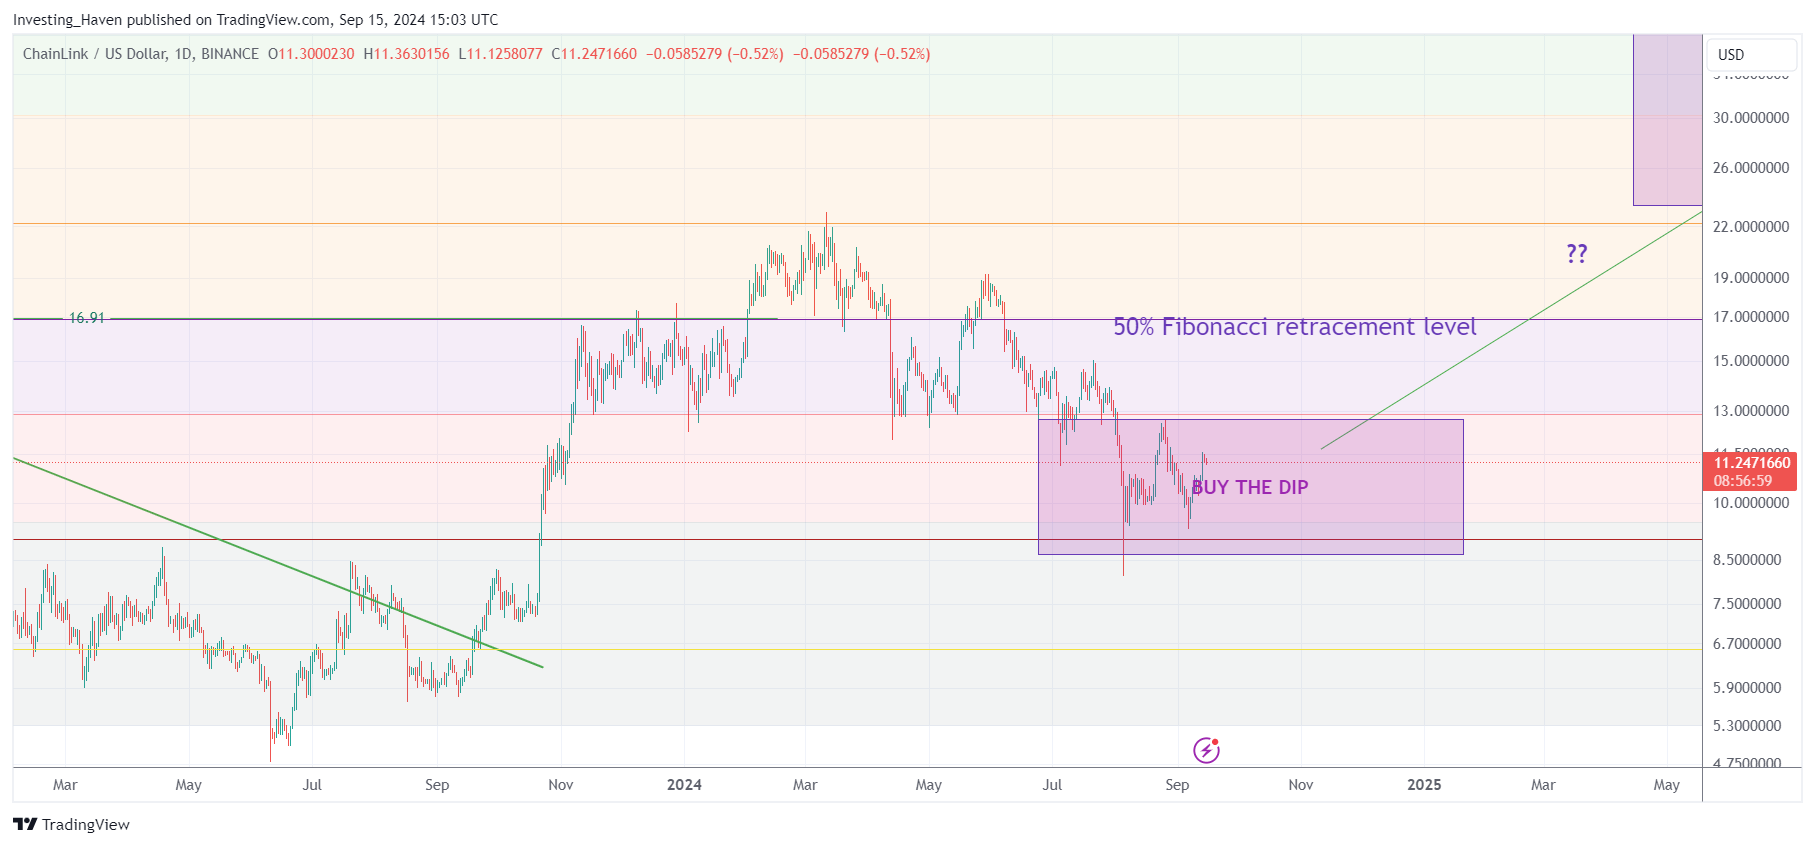Click the lightning bolt event icon near Sep
Image resolution: width=1815 pixels, height=846 pixels.
1206,750
